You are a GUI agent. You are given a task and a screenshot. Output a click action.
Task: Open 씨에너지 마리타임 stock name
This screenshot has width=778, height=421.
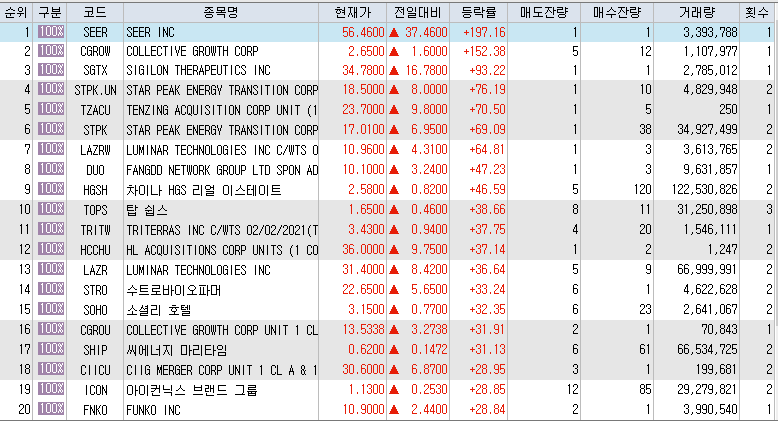(x=176, y=350)
